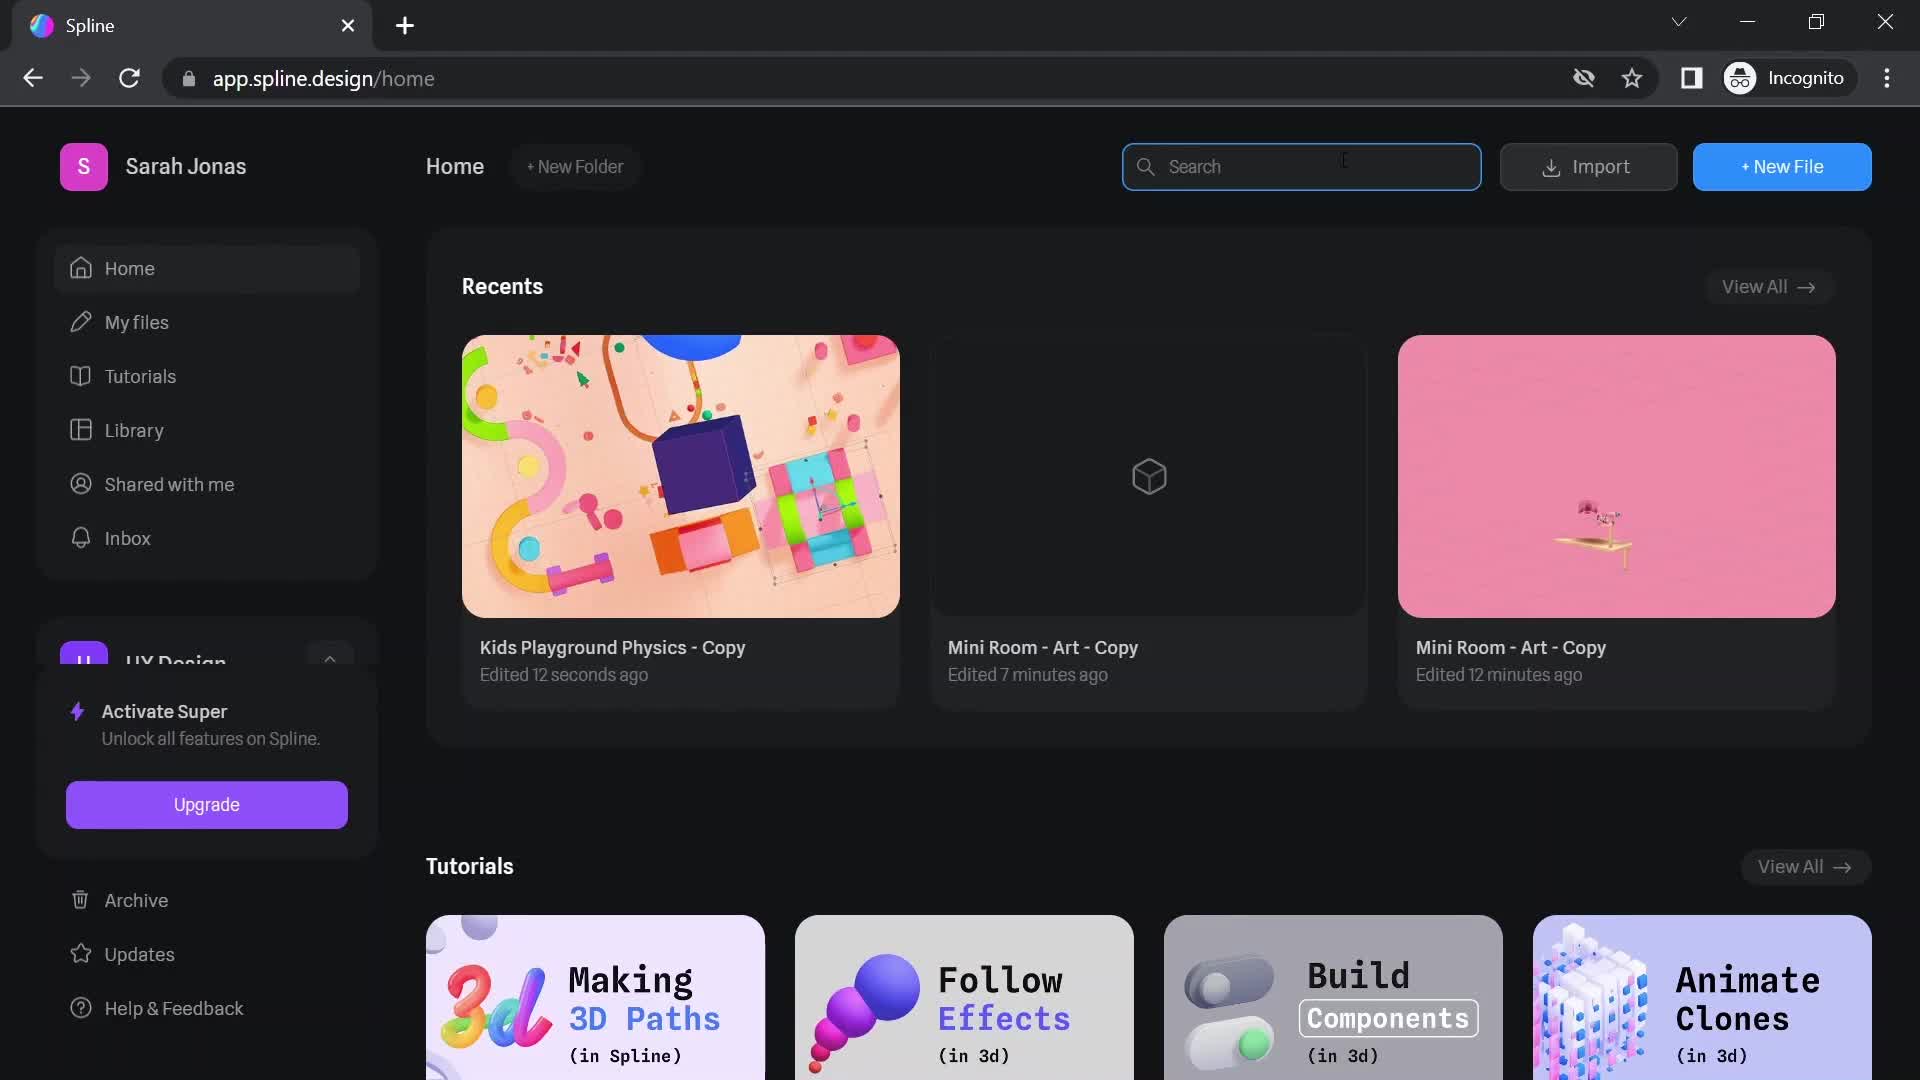This screenshot has width=1920, height=1080.
Task: Create a new file
Action: 1782,167
